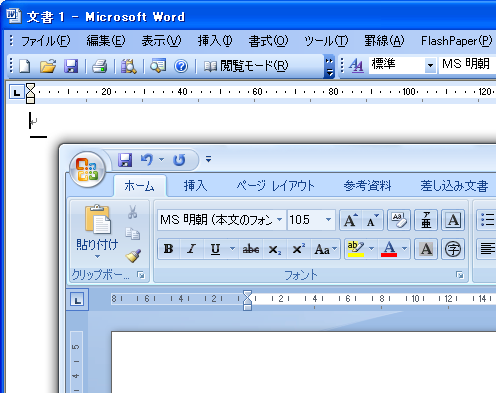The width and height of the screenshot is (496, 393).
Task: Toggle Bold formatting
Action: [x=169, y=249]
